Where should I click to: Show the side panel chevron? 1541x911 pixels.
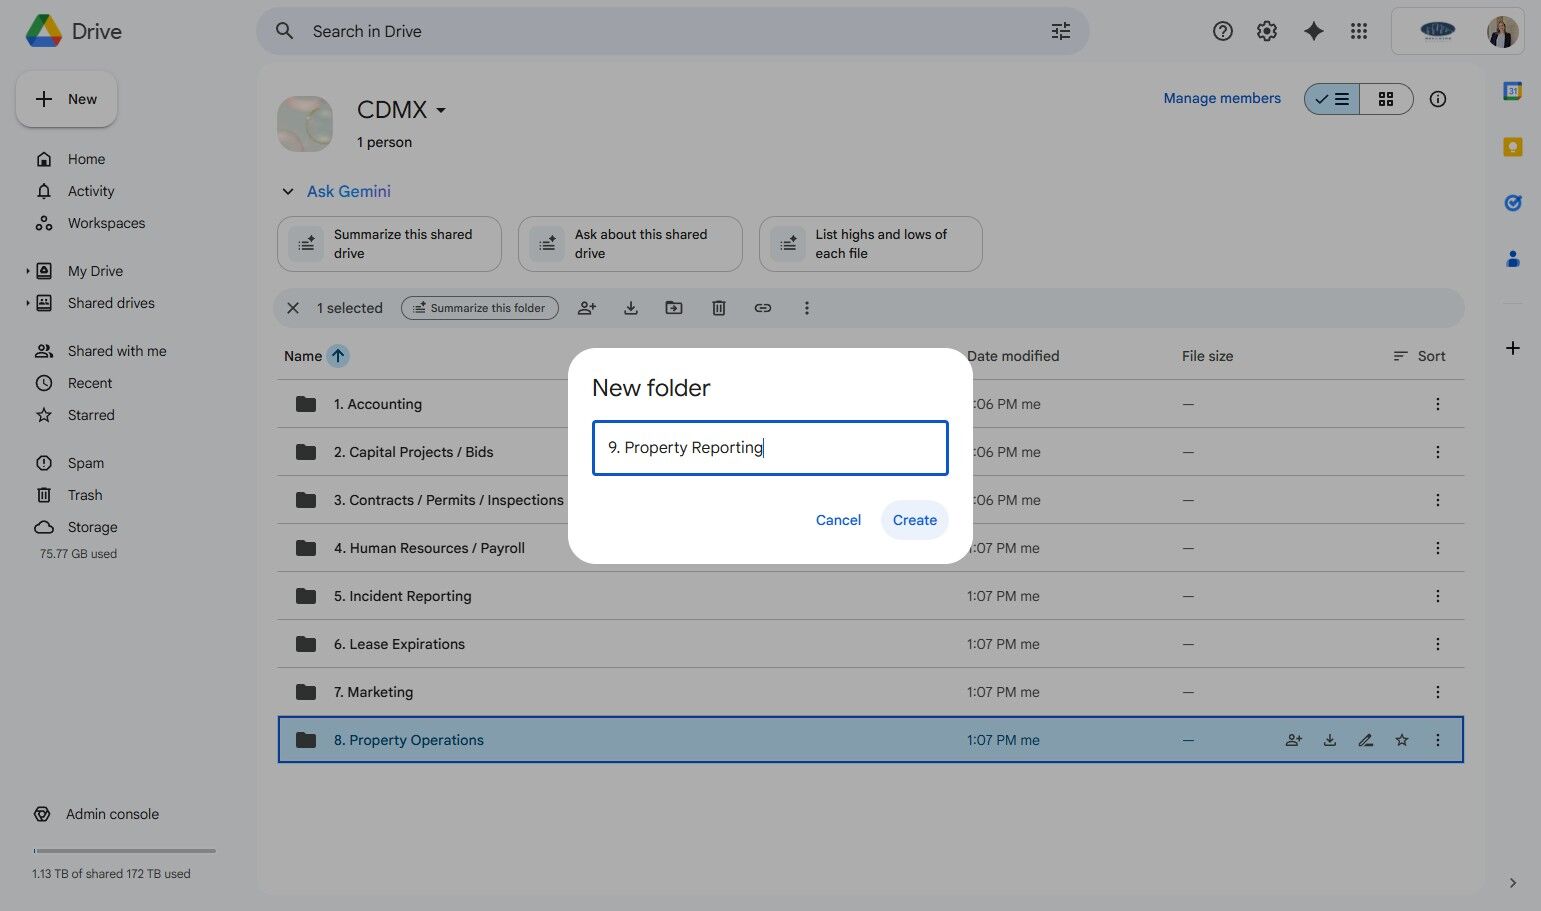(x=1513, y=883)
